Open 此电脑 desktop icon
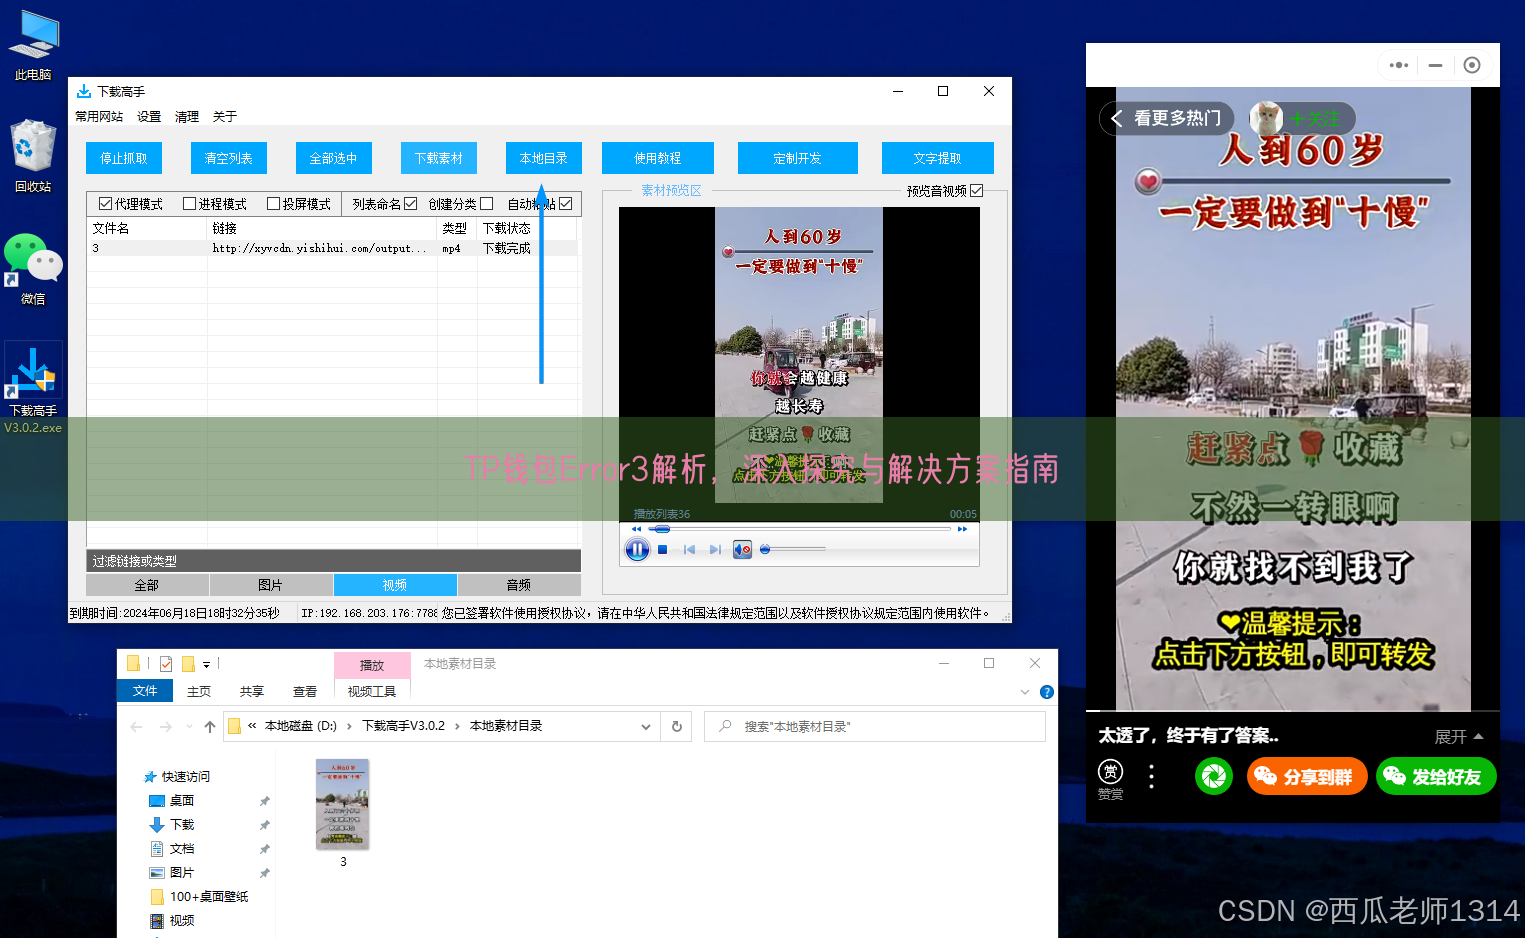The image size is (1525, 938). point(33,45)
